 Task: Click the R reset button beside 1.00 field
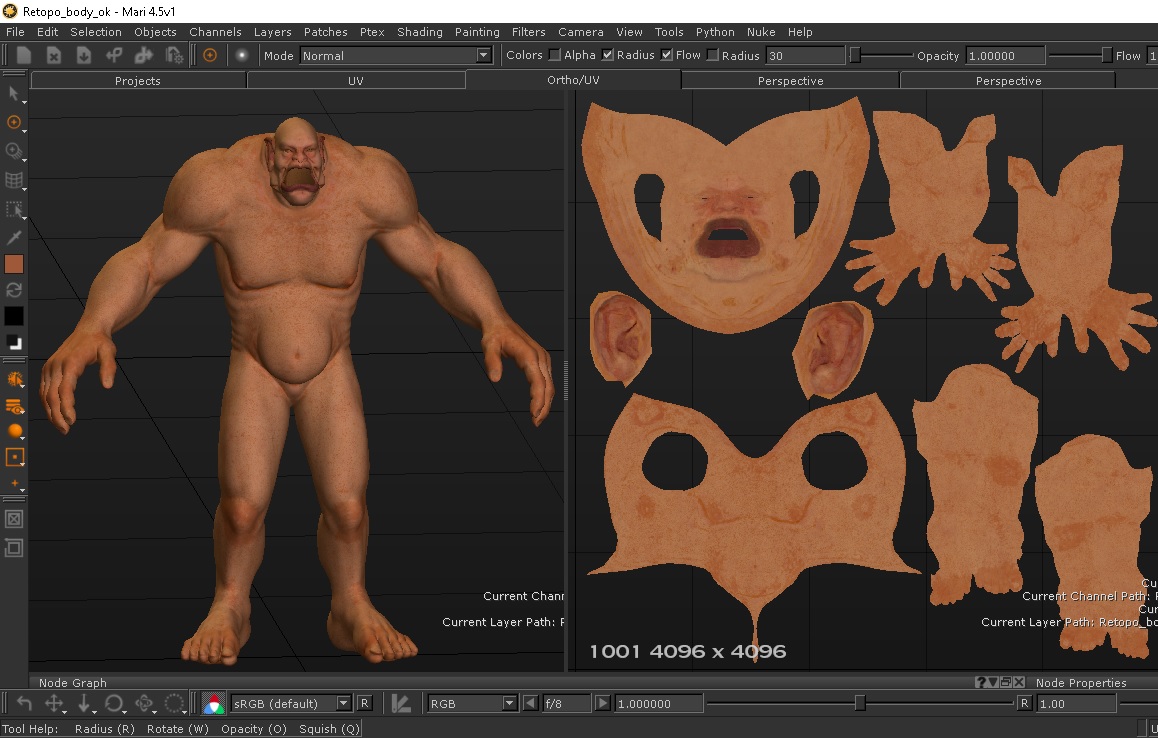point(1024,703)
